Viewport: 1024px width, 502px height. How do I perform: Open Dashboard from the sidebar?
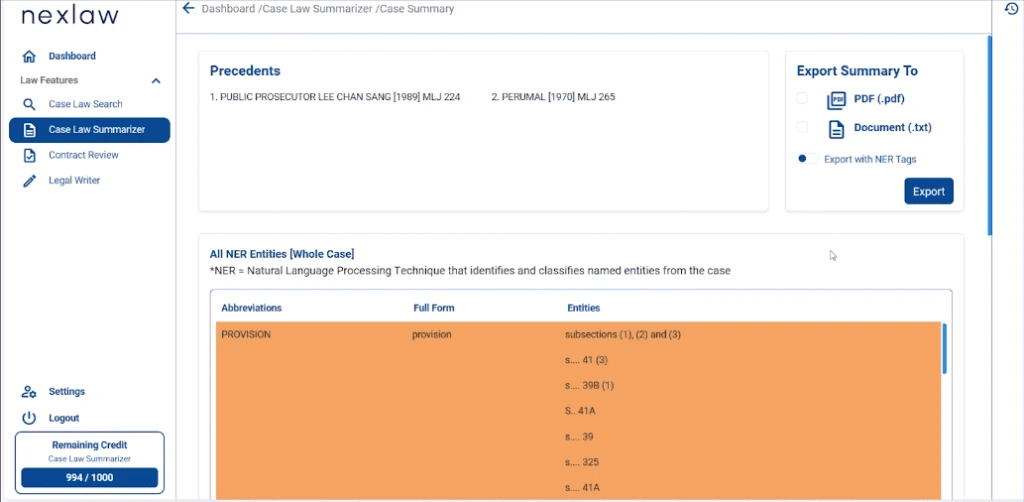(72, 56)
